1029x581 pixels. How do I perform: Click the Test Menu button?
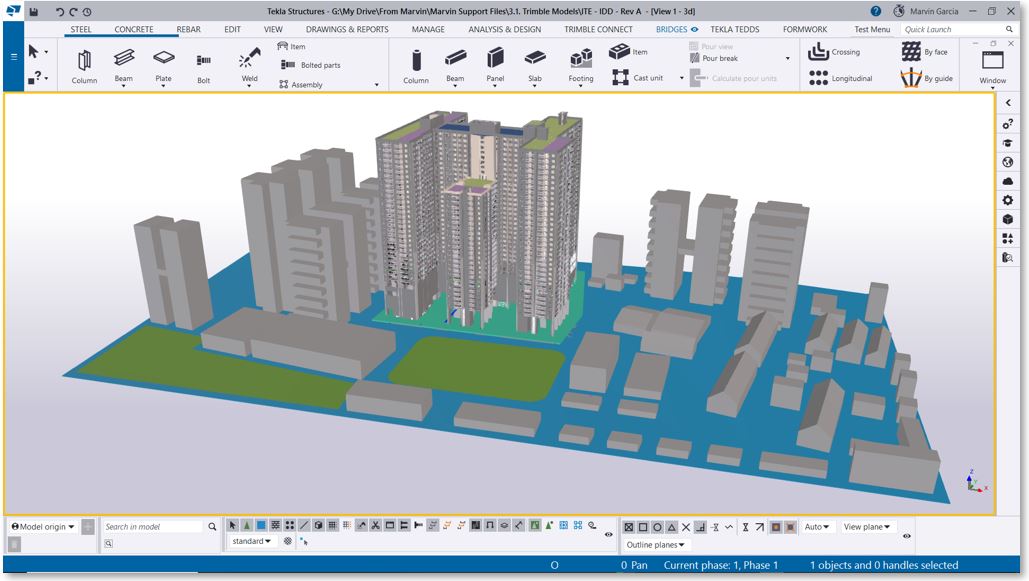[871, 30]
